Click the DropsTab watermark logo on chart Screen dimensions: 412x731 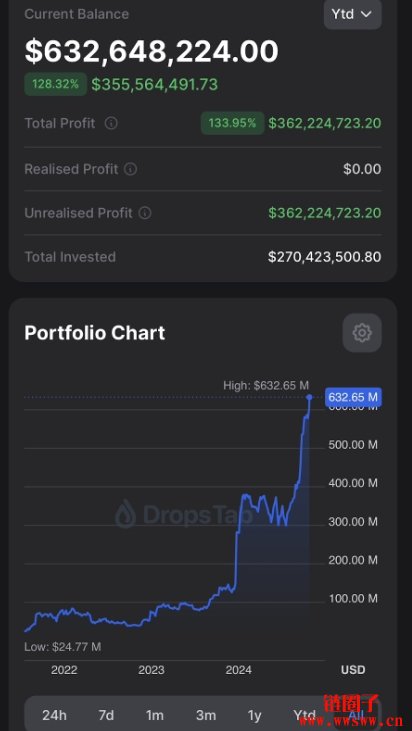click(185, 514)
